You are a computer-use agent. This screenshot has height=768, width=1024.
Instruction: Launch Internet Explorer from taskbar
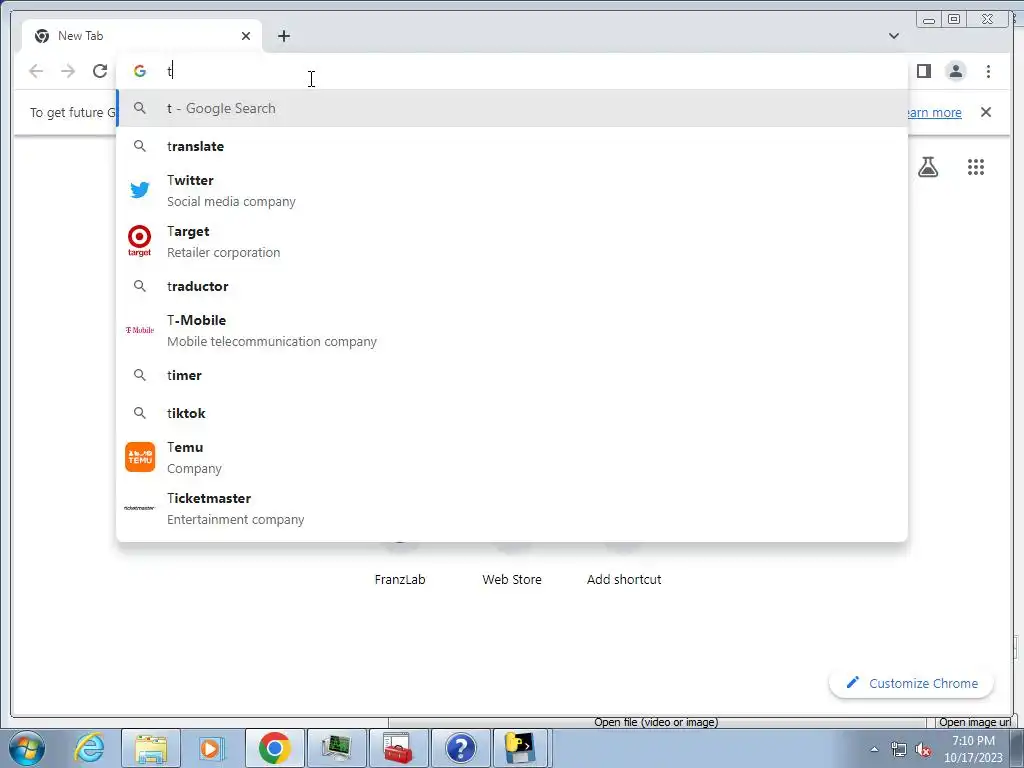(89, 748)
